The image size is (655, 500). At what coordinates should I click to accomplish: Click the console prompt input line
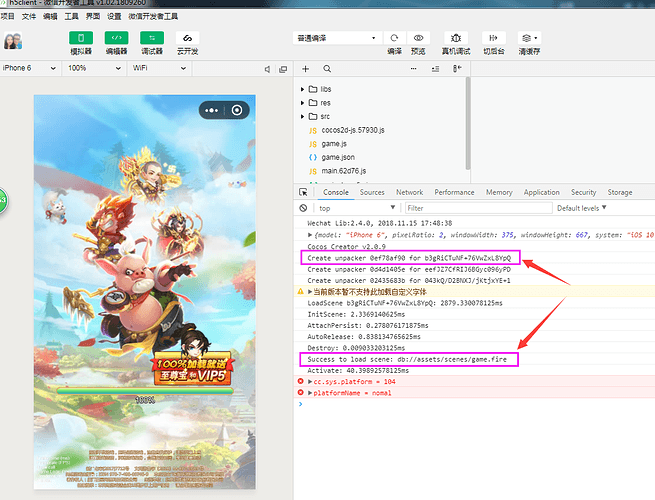[476, 404]
